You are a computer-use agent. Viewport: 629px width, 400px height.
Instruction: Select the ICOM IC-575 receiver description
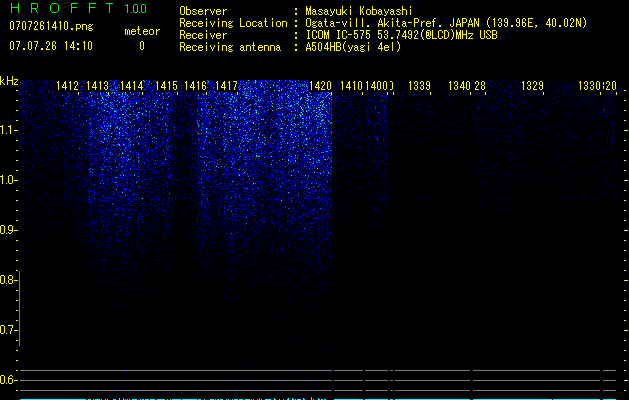(401, 35)
